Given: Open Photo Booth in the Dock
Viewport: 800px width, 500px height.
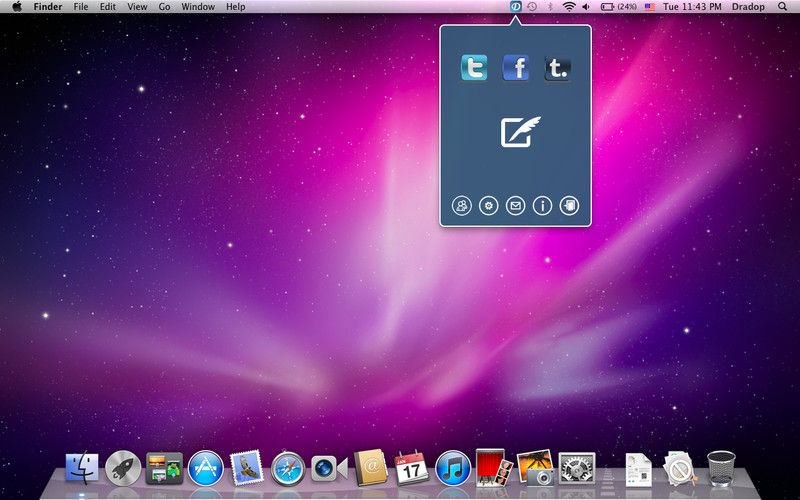Looking at the screenshot, I should click(x=494, y=467).
